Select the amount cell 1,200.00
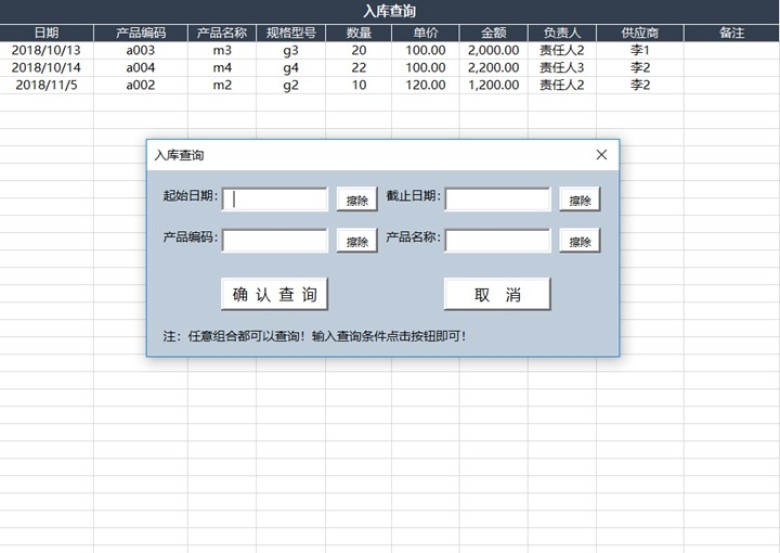This screenshot has height=553, width=780. (x=493, y=85)
